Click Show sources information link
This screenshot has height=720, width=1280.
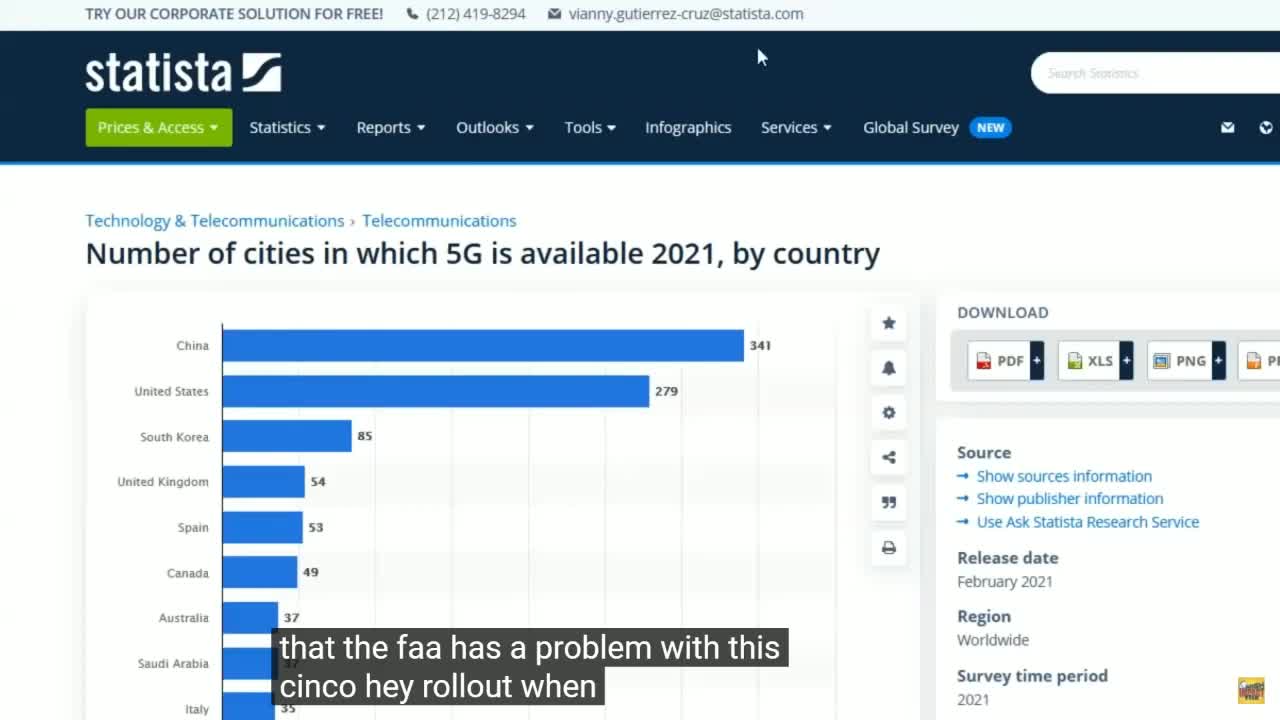(1064, 476)
